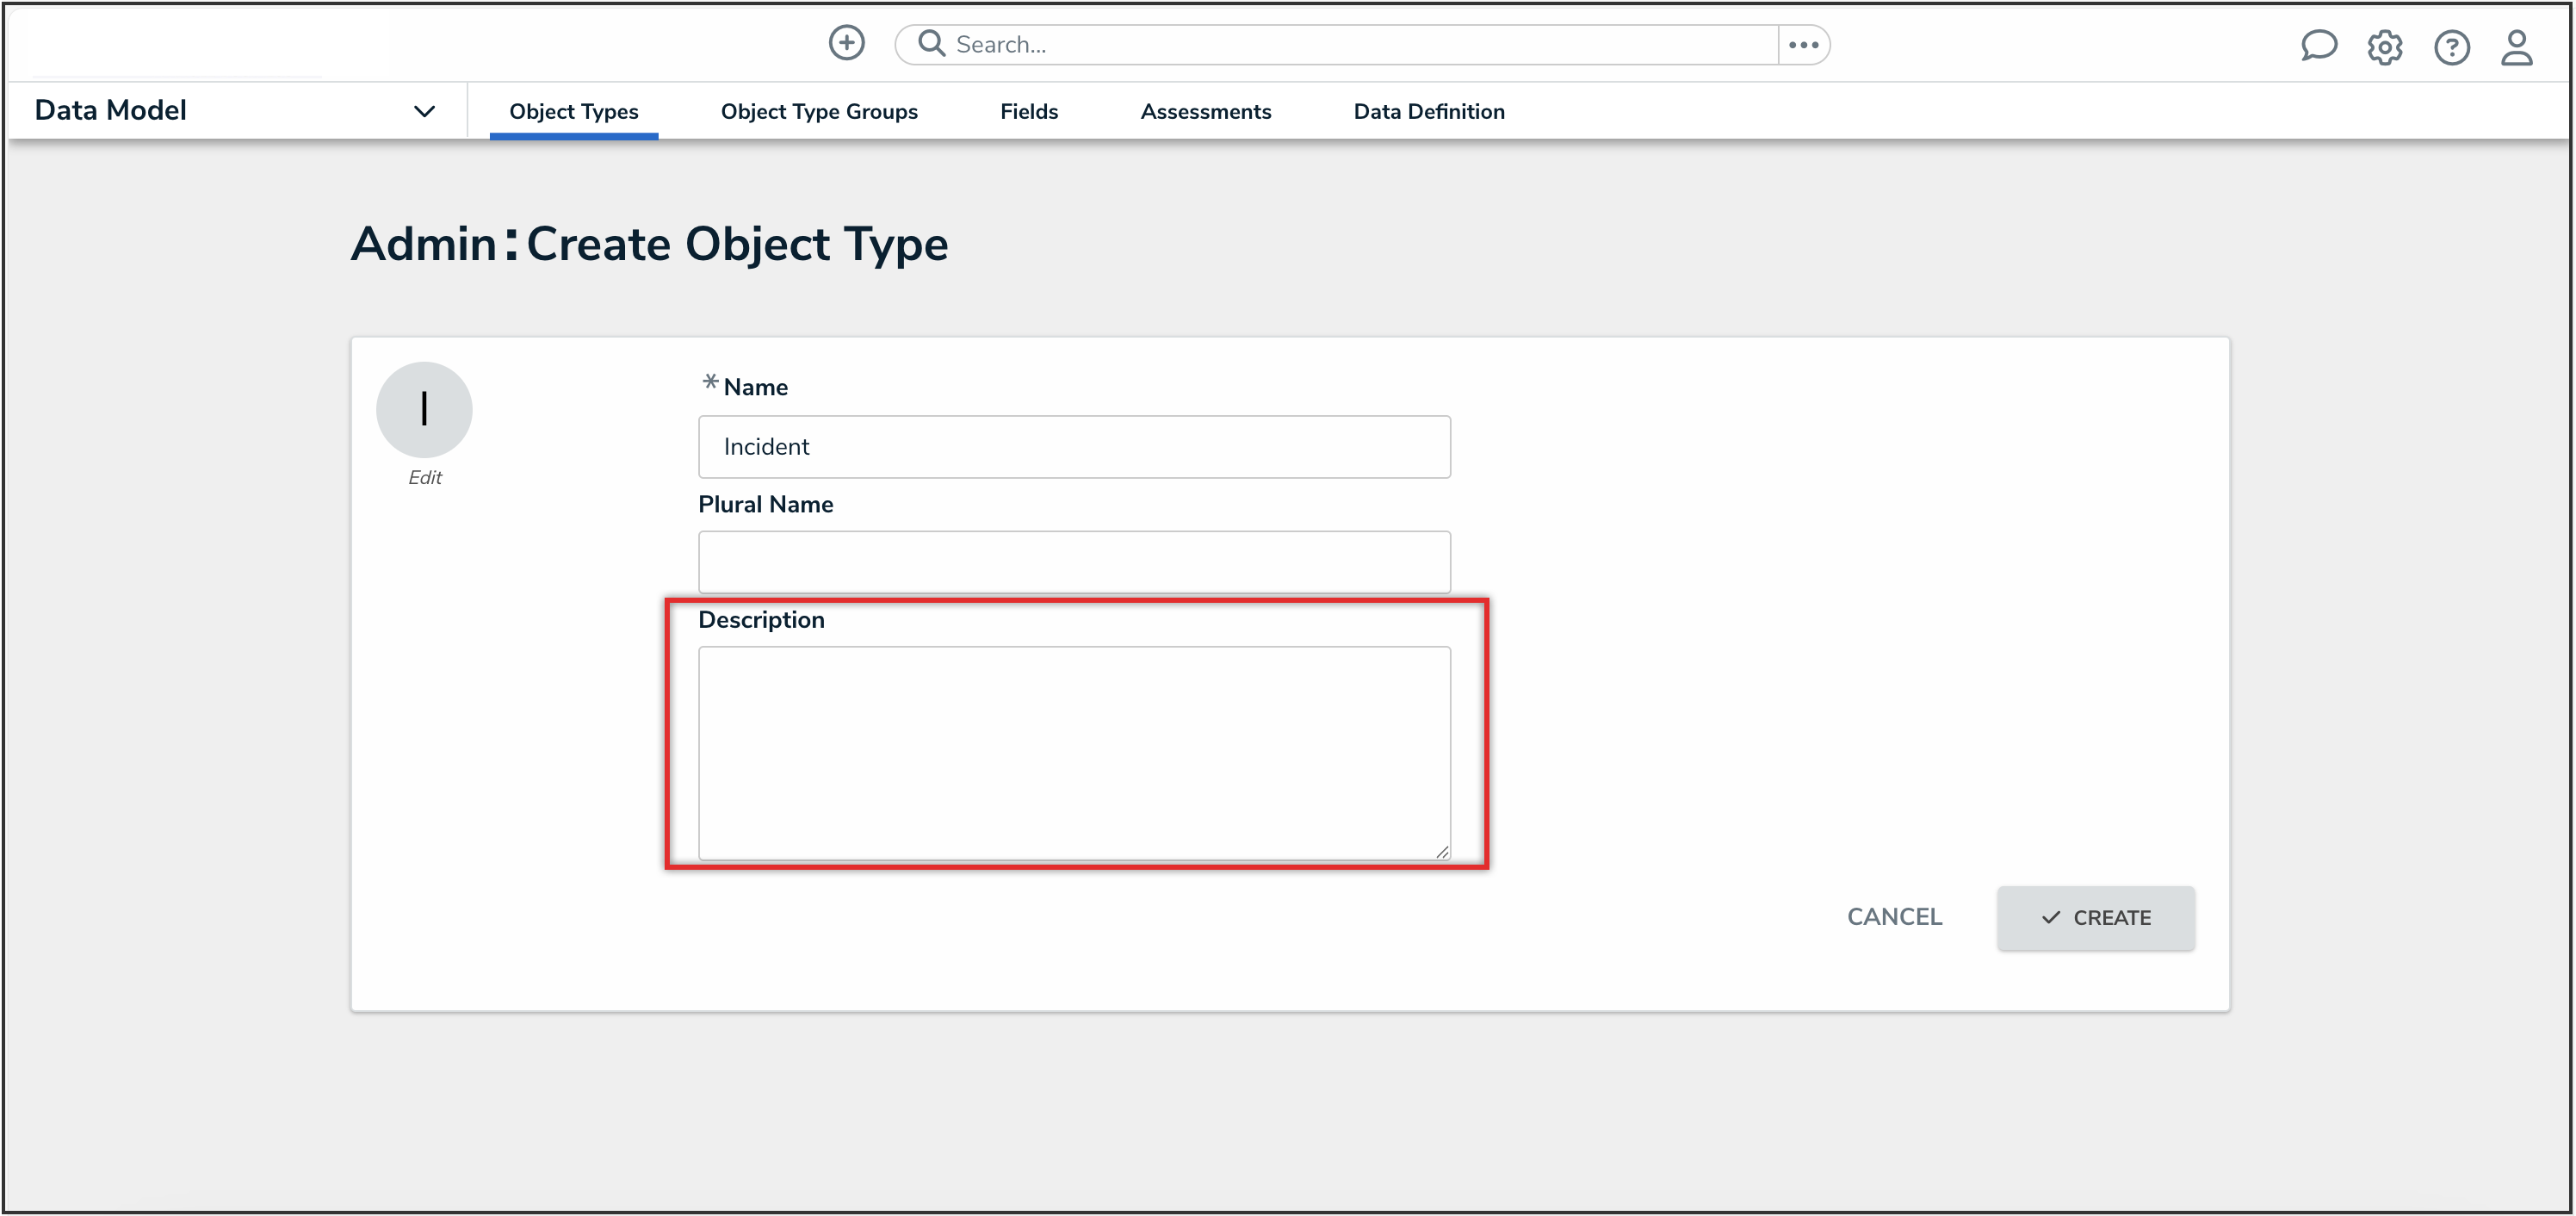Click the plus quick-add icon
This screenshot has height=1216, width=2576.
point(846,43)
